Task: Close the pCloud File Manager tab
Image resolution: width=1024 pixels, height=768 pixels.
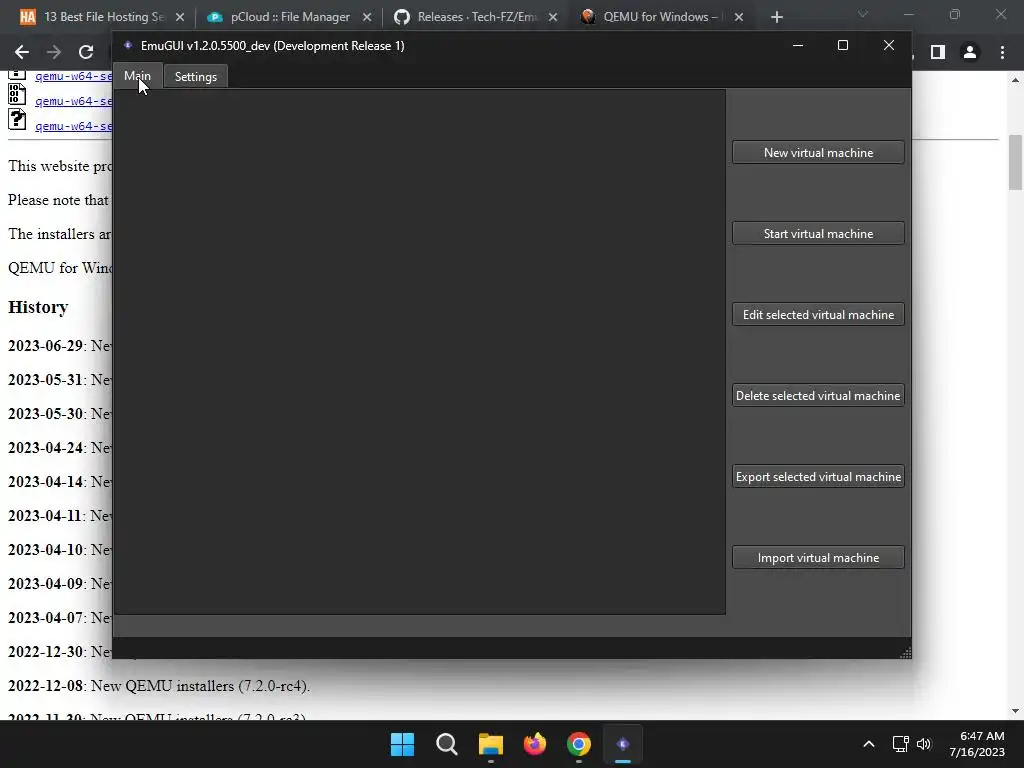Action: coord(367,17)
